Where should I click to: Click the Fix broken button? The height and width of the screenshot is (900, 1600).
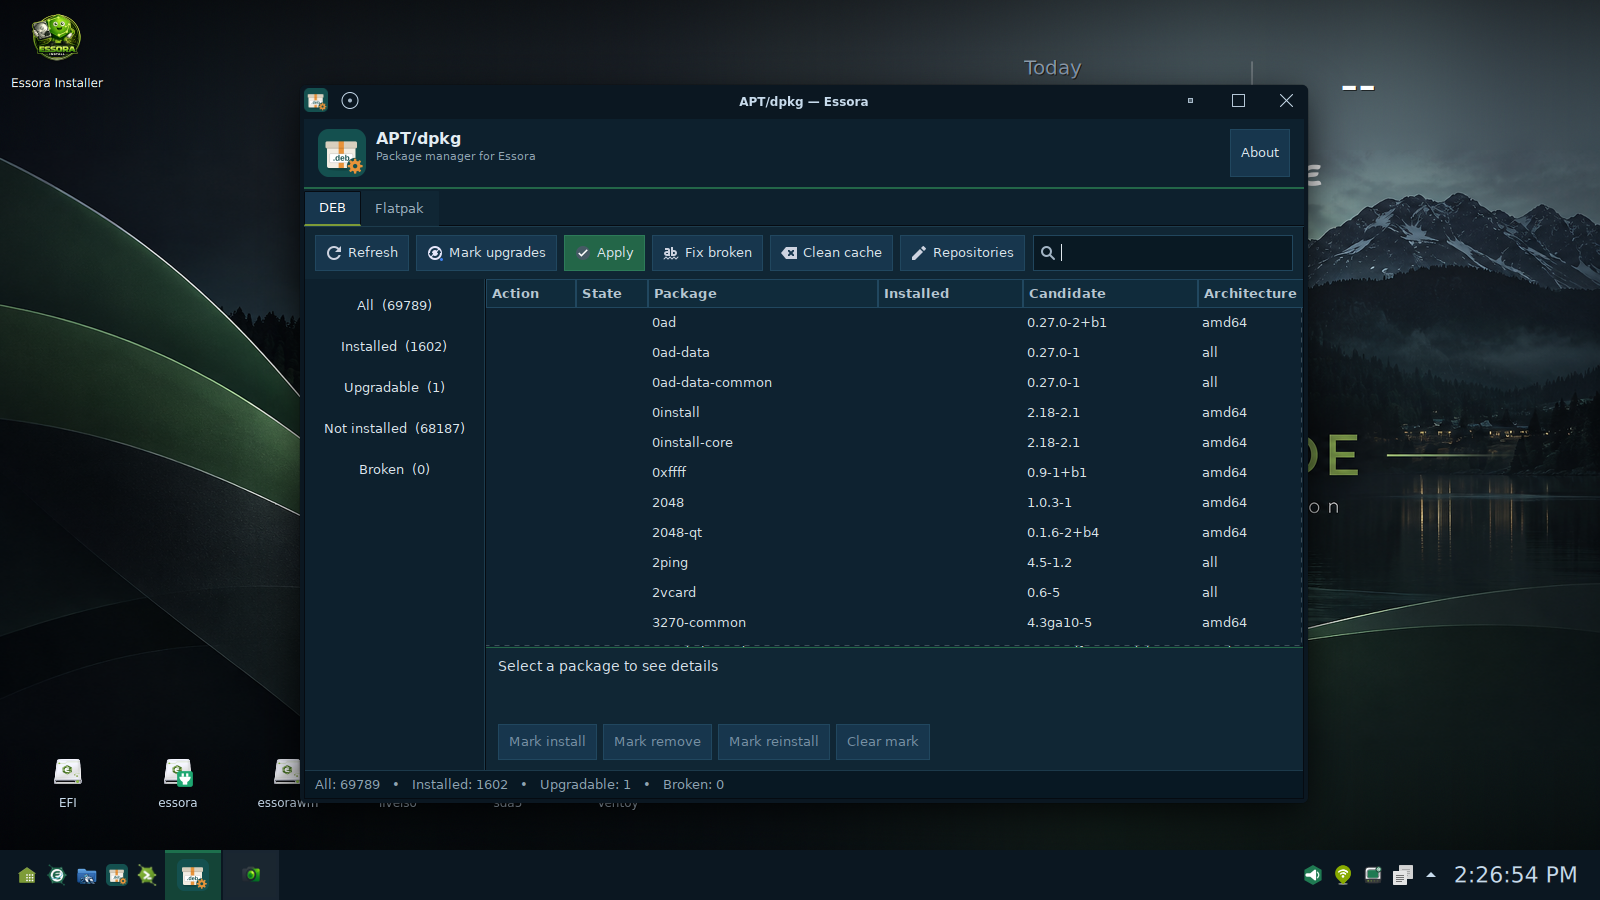(x=707, y=253)
